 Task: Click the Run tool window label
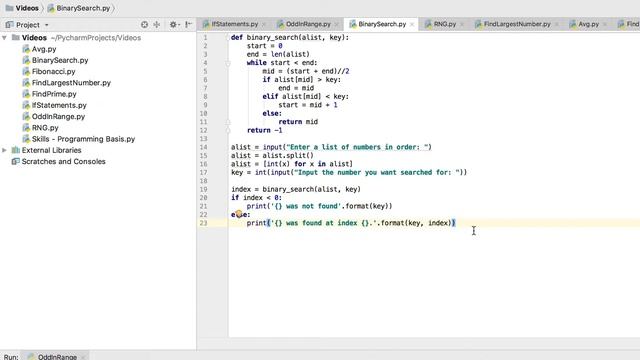click(11, 356)
